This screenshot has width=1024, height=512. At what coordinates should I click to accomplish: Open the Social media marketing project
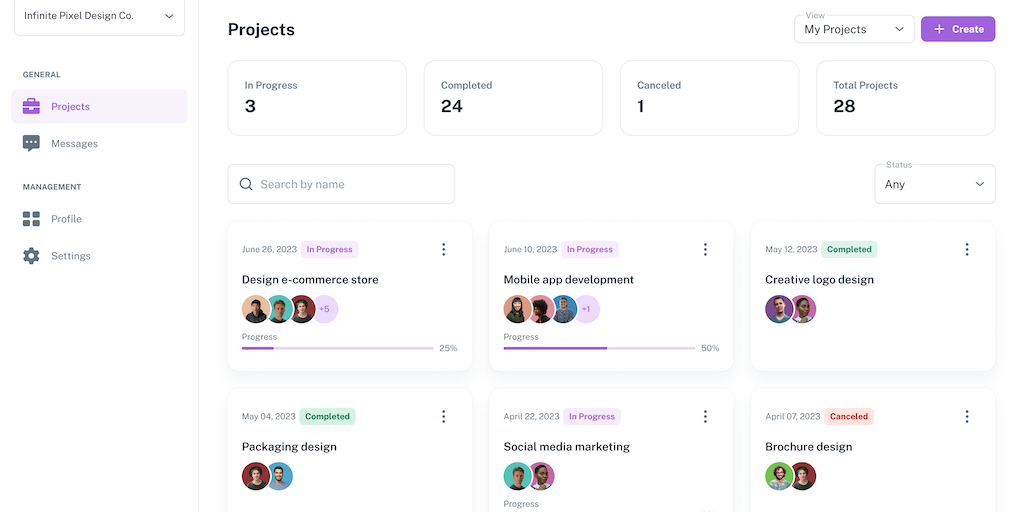[x=567, y=447]
